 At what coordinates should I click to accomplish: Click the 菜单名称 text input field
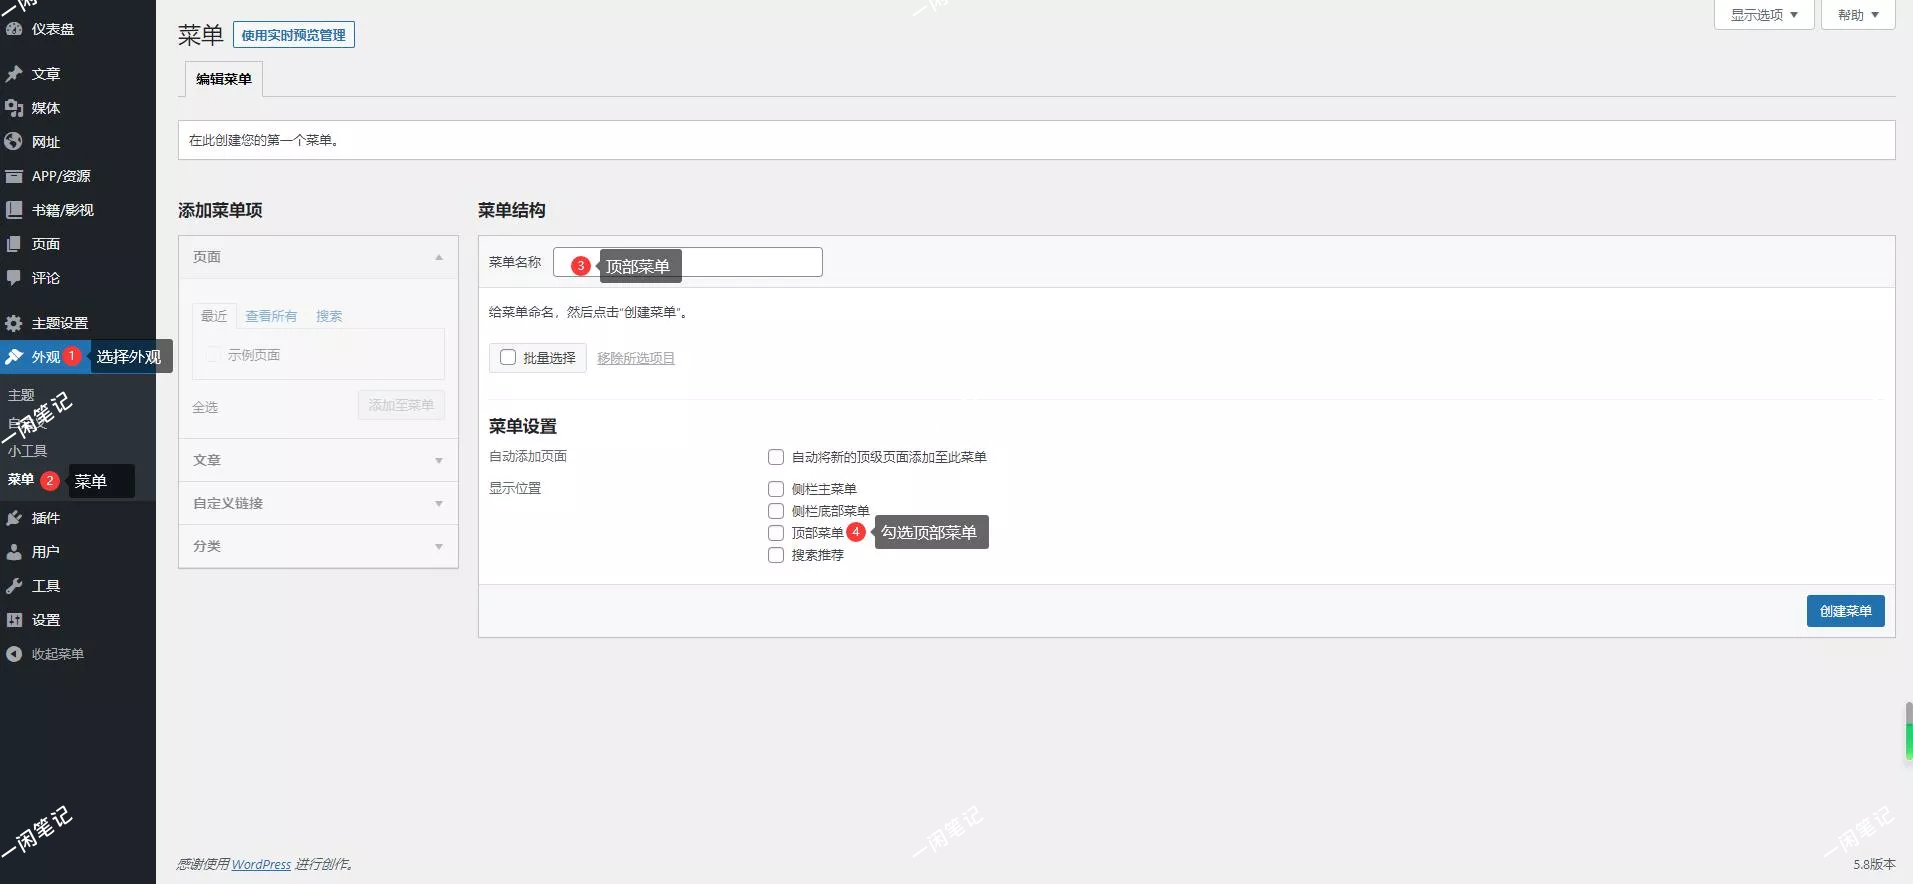(x=750, y=262)
